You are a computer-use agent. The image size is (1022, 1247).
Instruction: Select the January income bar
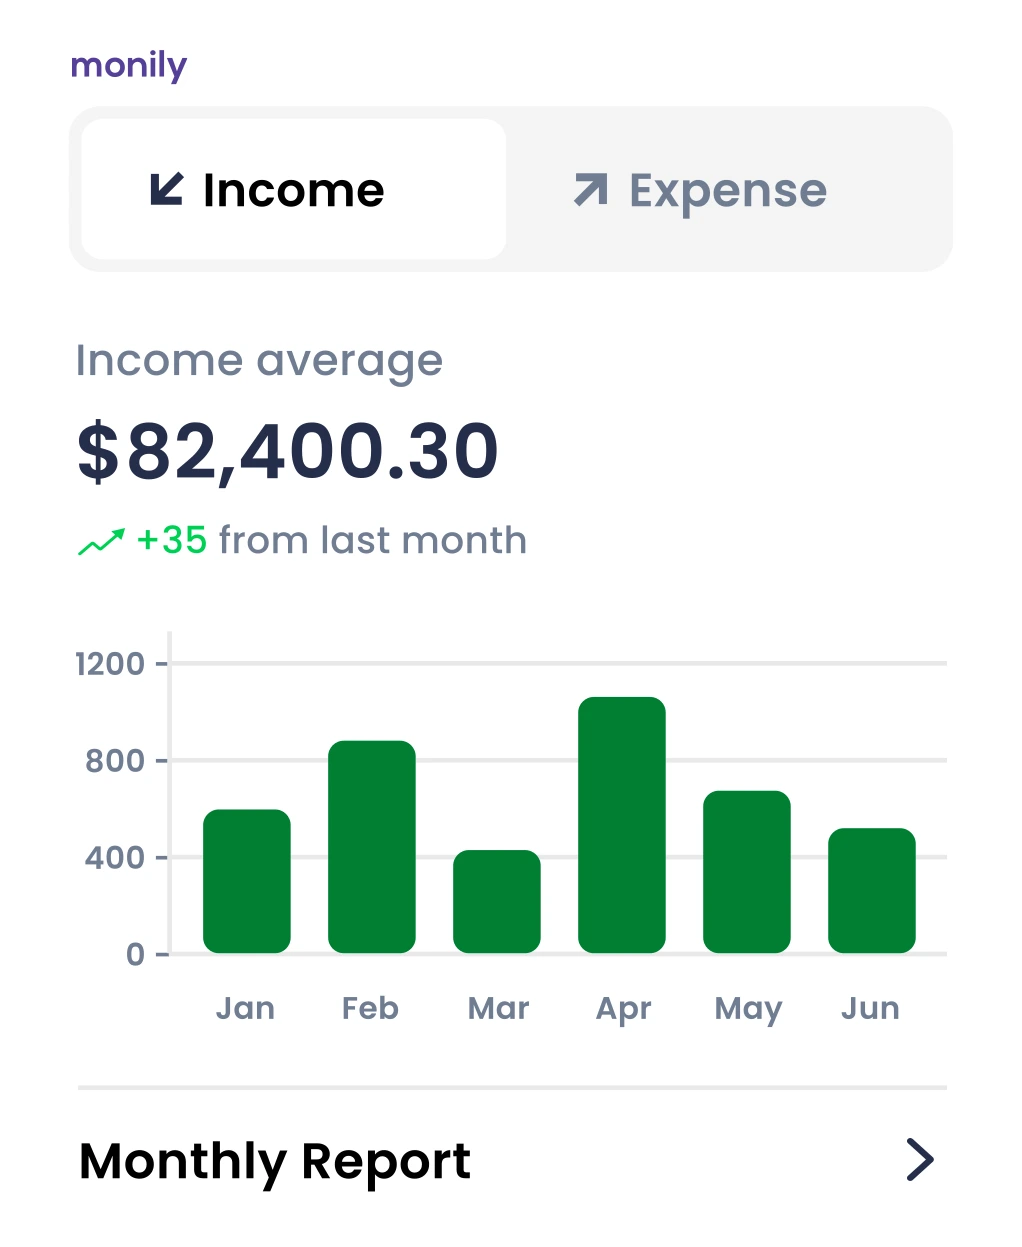point(247,881)
